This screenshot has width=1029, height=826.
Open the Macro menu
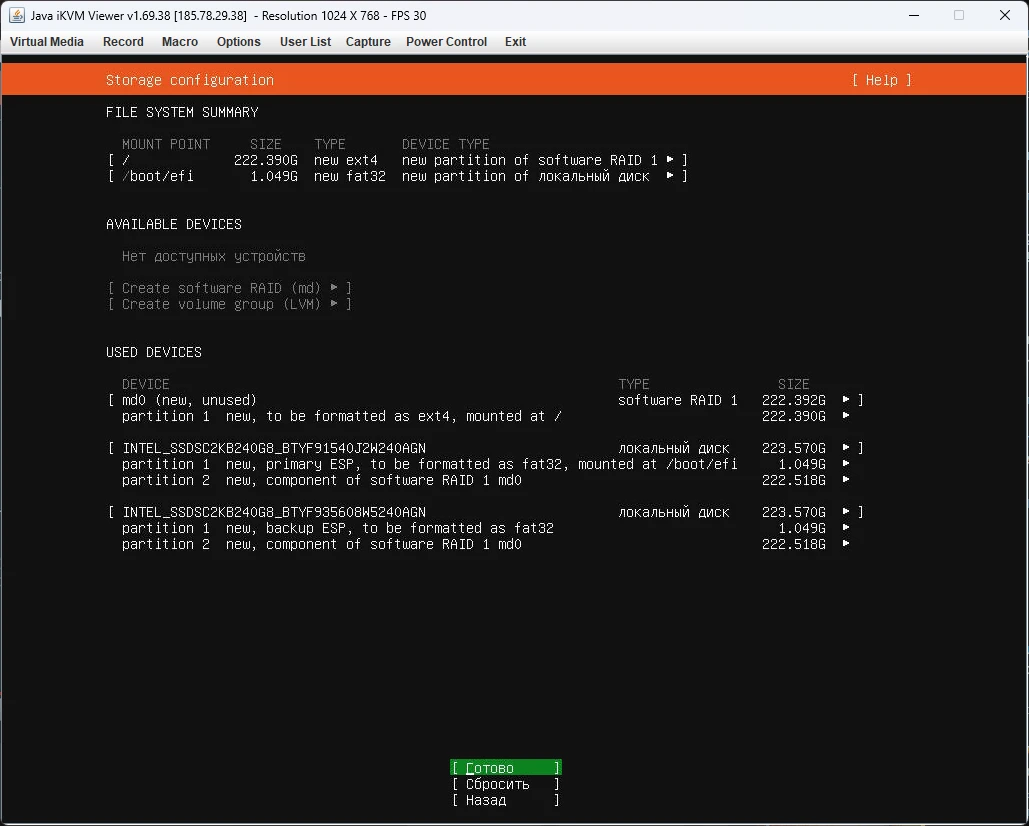pyautogui.click(x=180, y=42)
